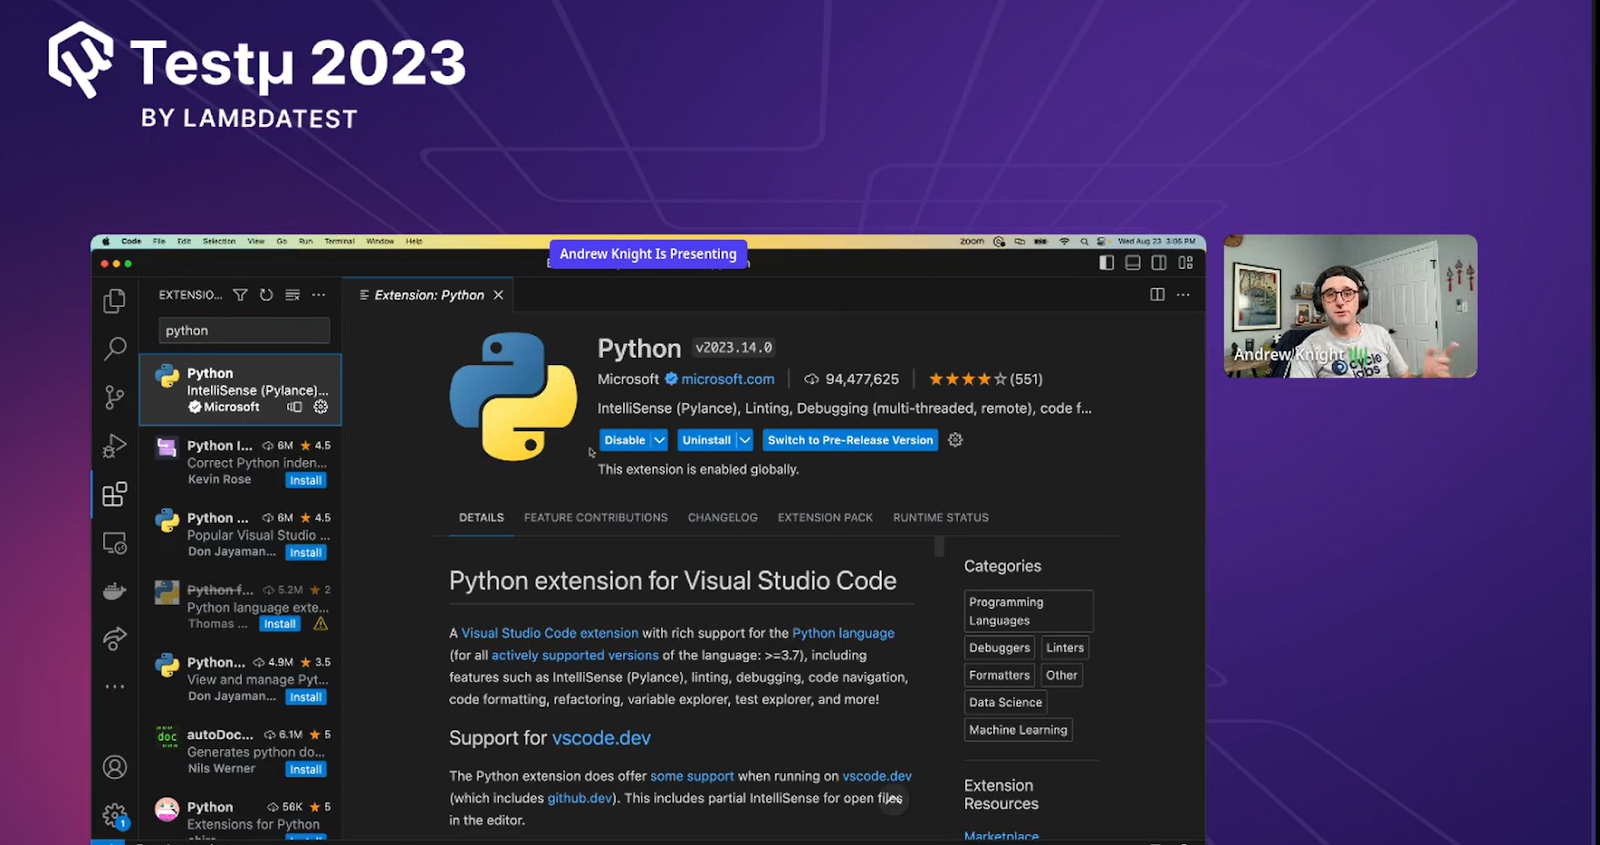The image size is (1600, 845).
Task: Open the Formatters category tag
Action: click(x=999, y=675)
